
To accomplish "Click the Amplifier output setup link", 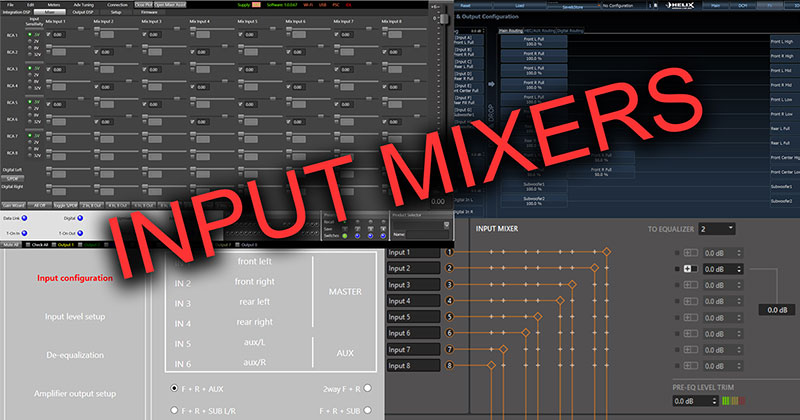I will (75, 393).
